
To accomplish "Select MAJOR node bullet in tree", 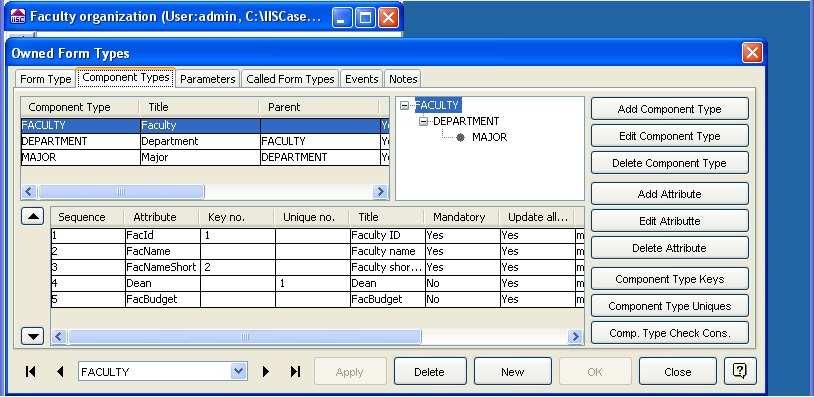I will pos(460,138).
